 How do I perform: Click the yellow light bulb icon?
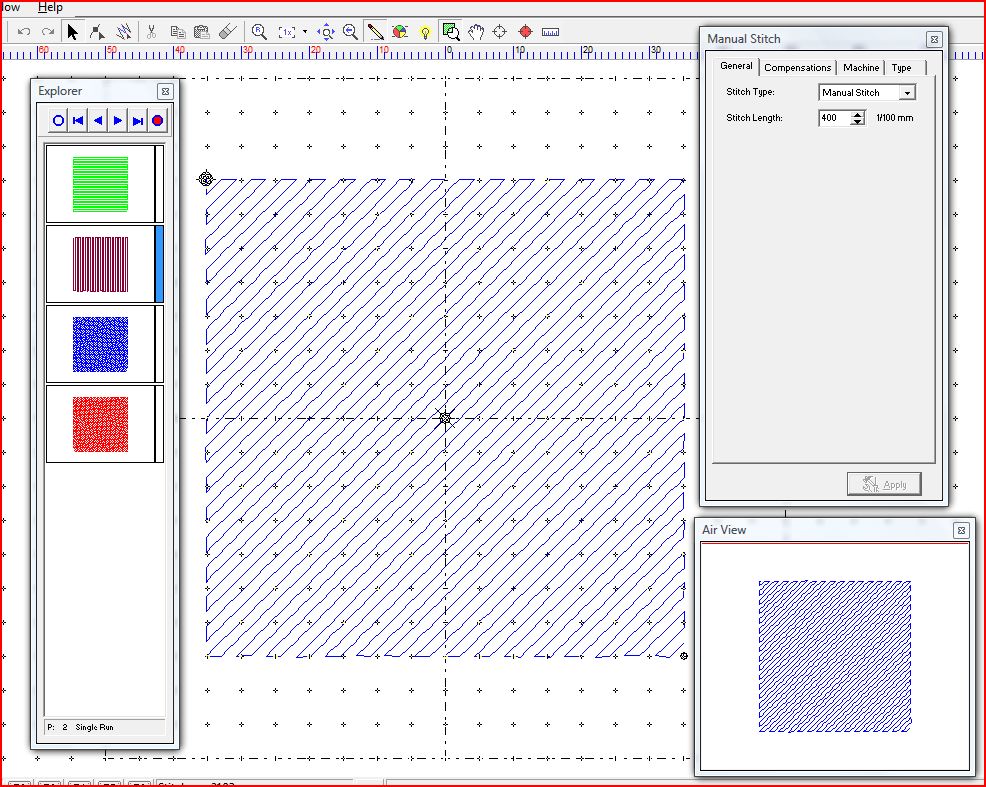[x=425, y=32]
